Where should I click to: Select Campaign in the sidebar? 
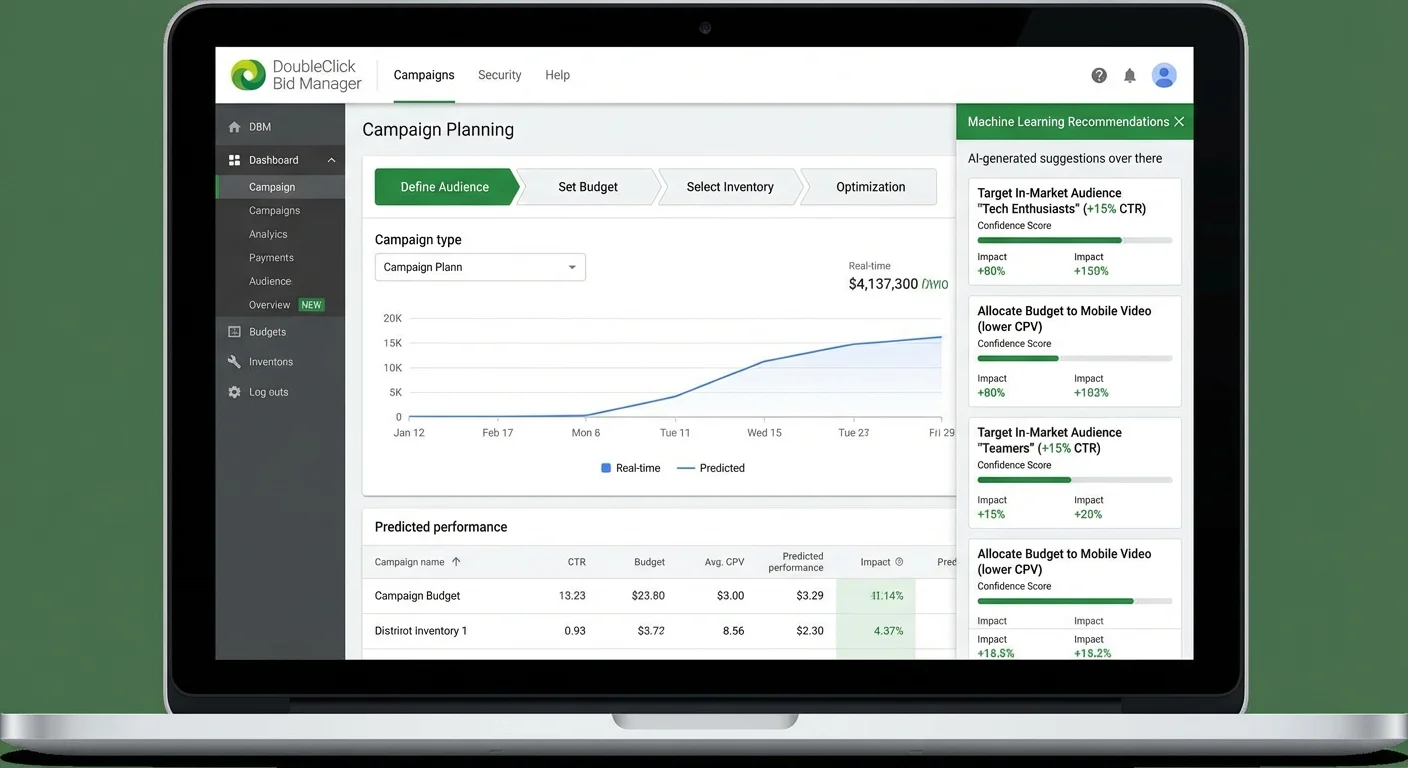[280, 187]
